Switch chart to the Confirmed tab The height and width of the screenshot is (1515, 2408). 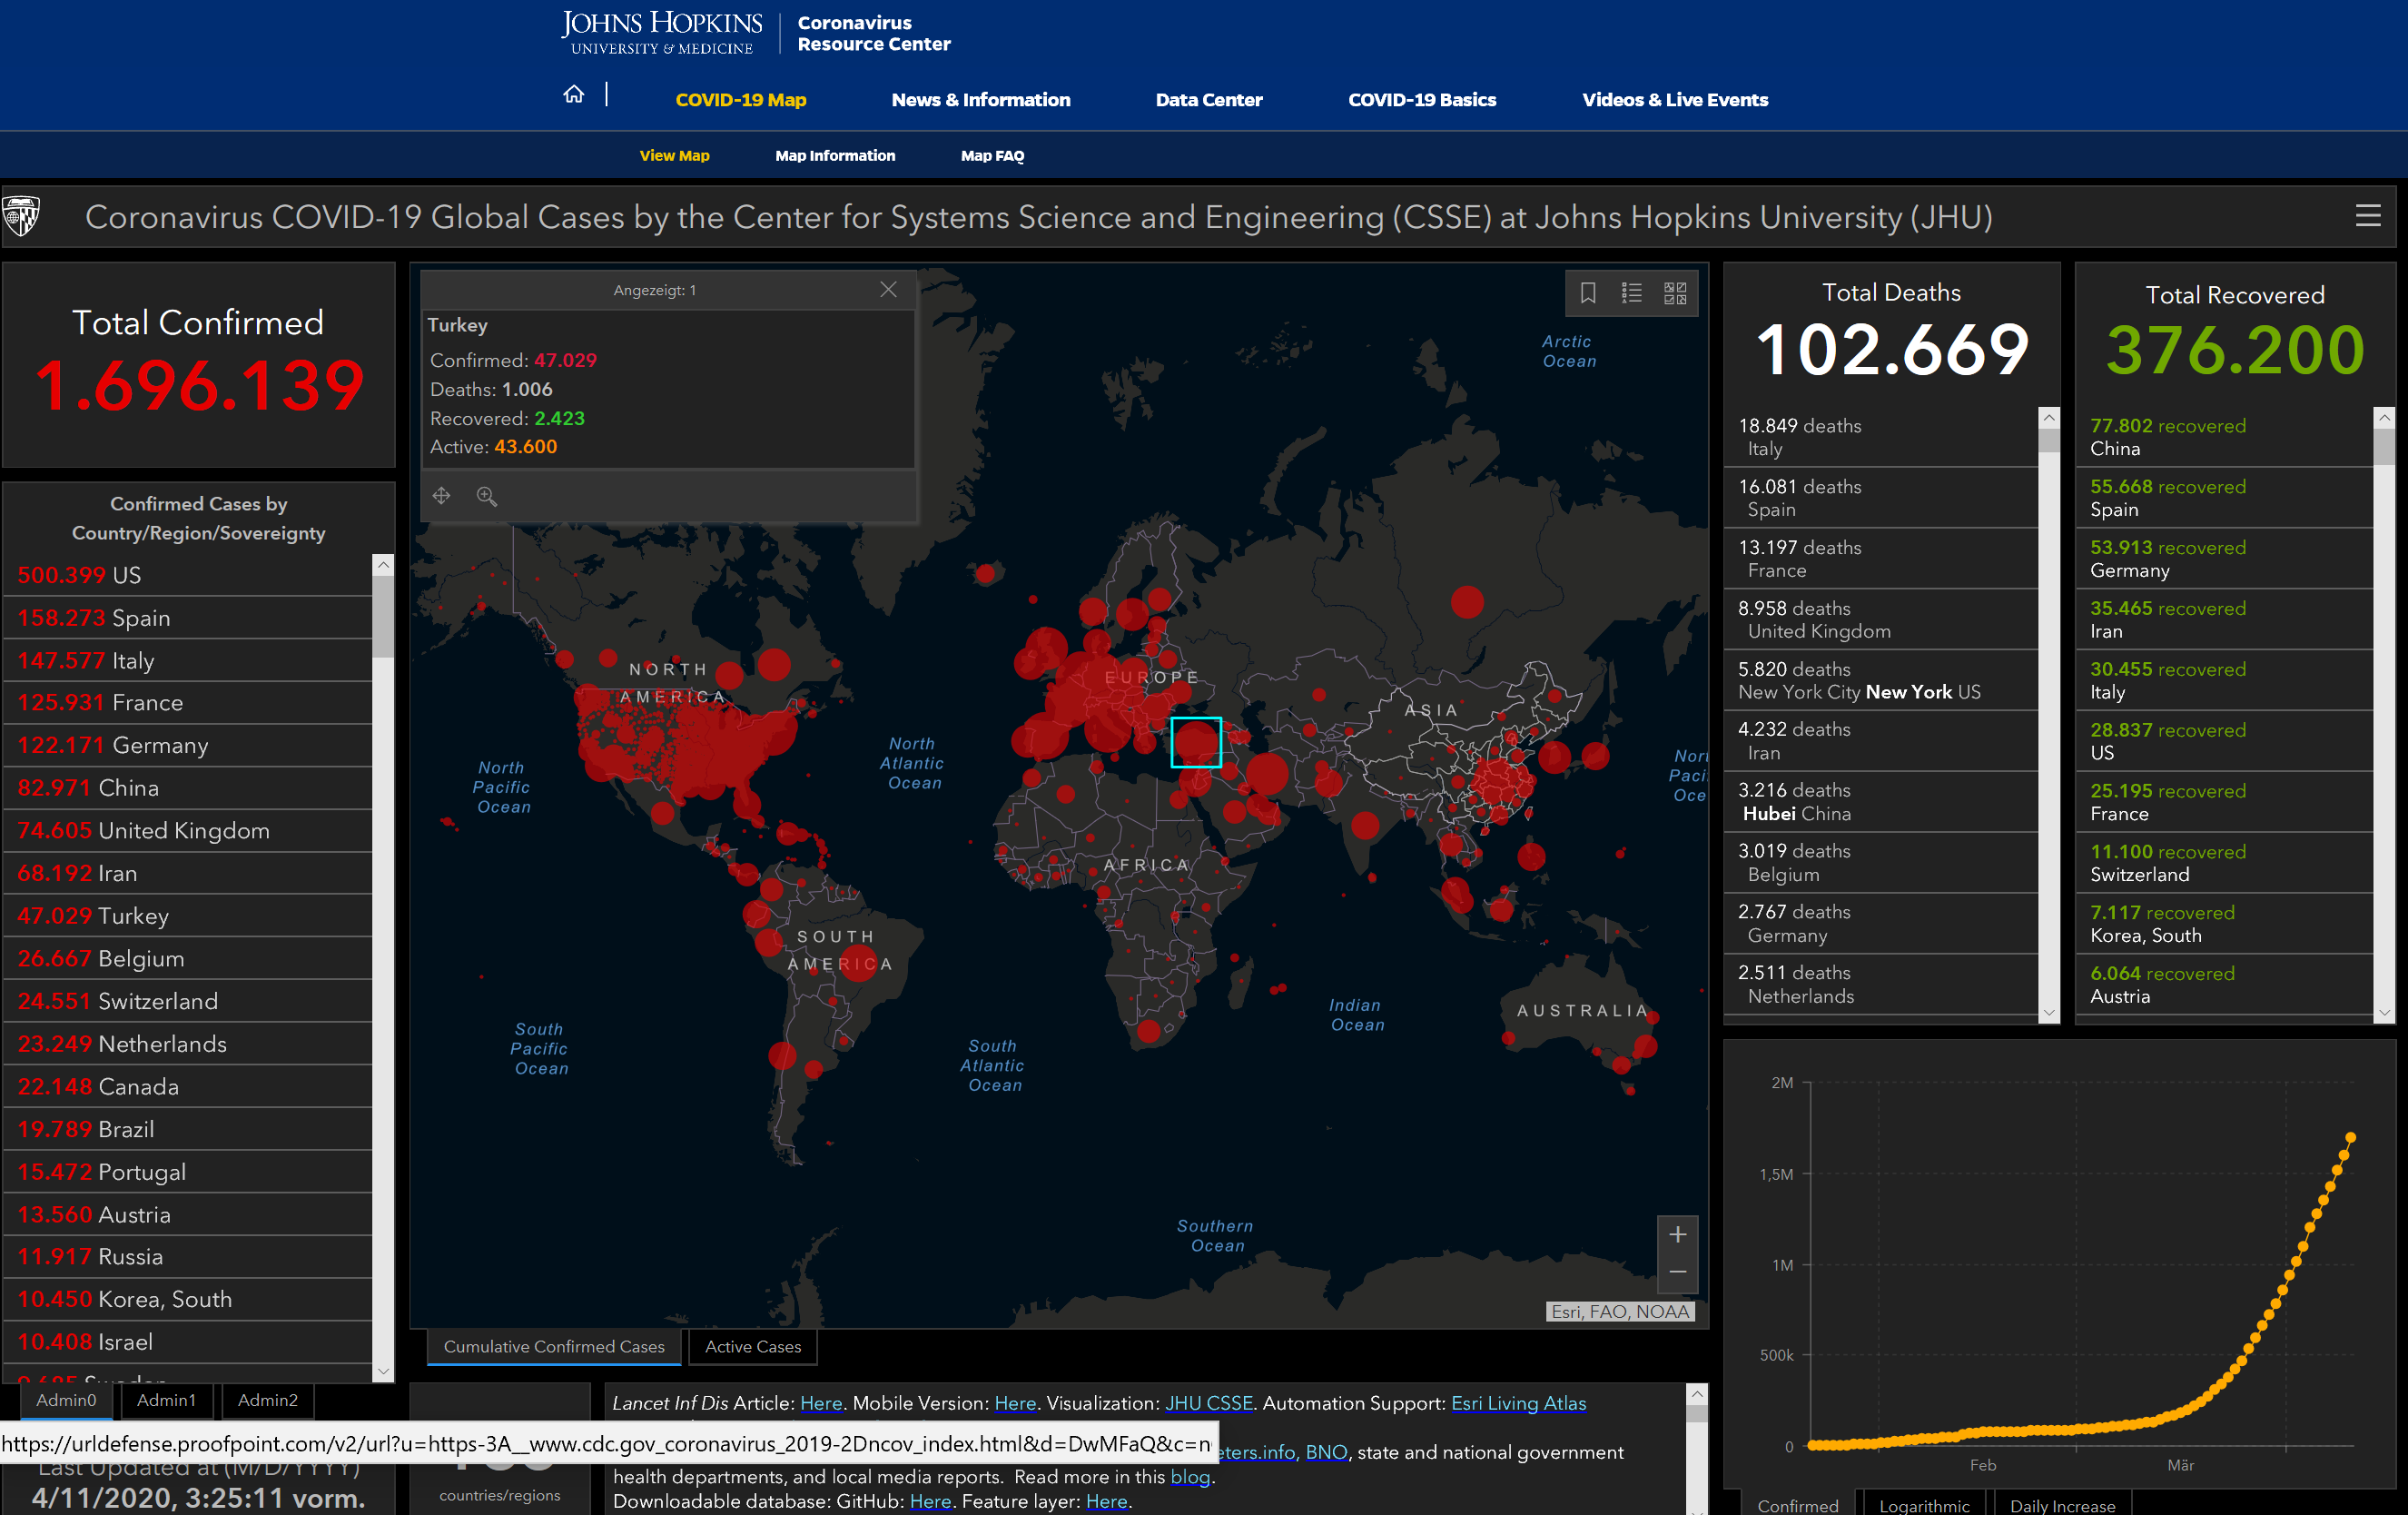[x=1797, y=1504]
